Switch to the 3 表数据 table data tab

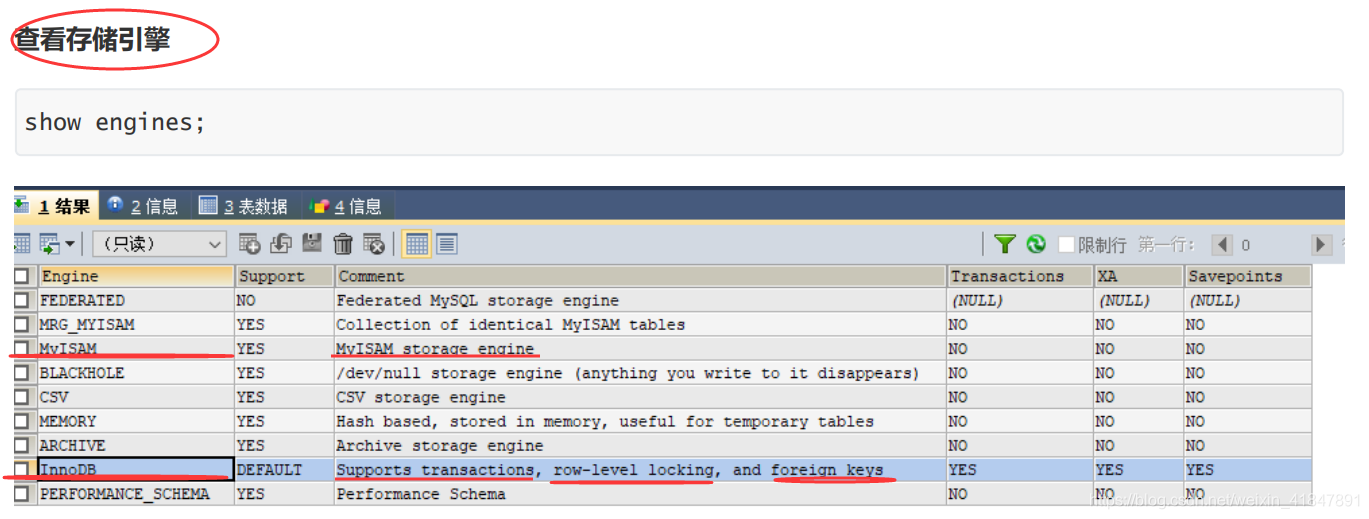243,206
